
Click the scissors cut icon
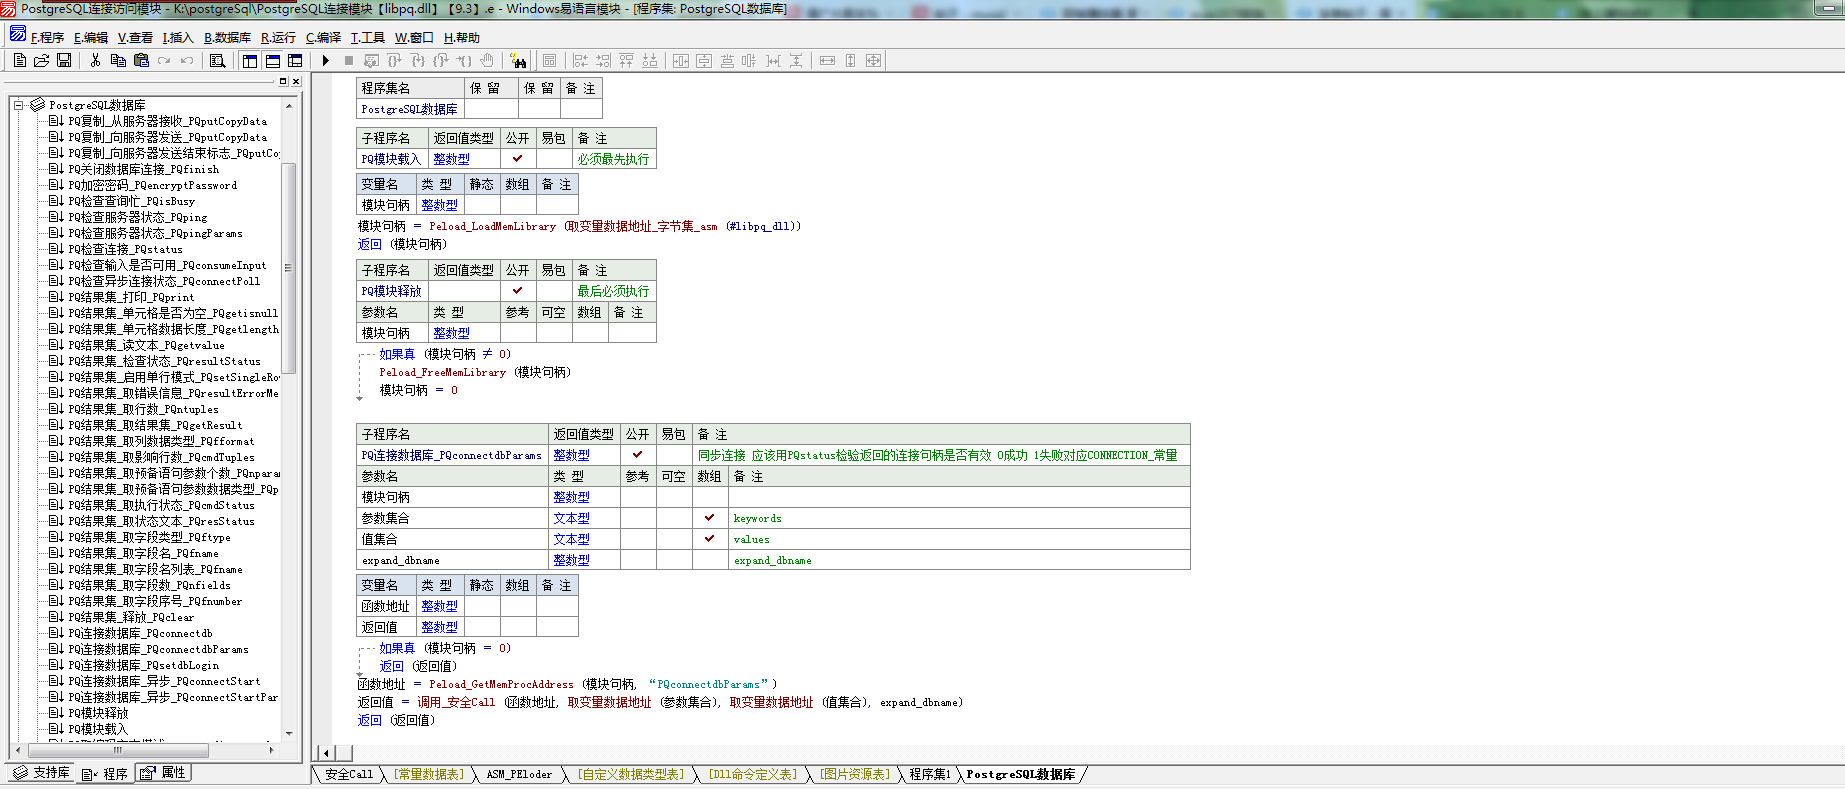95,60
